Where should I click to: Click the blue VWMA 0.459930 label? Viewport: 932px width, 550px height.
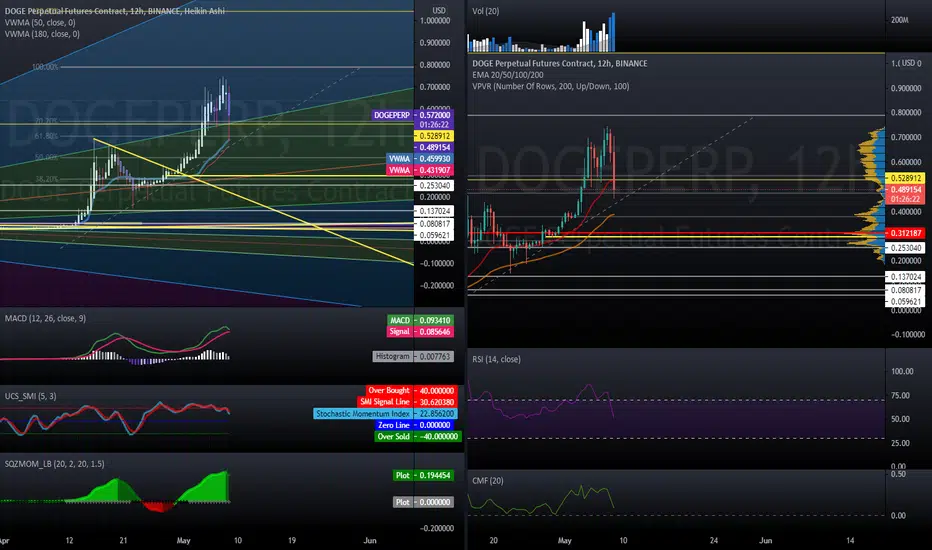point(420,159)
